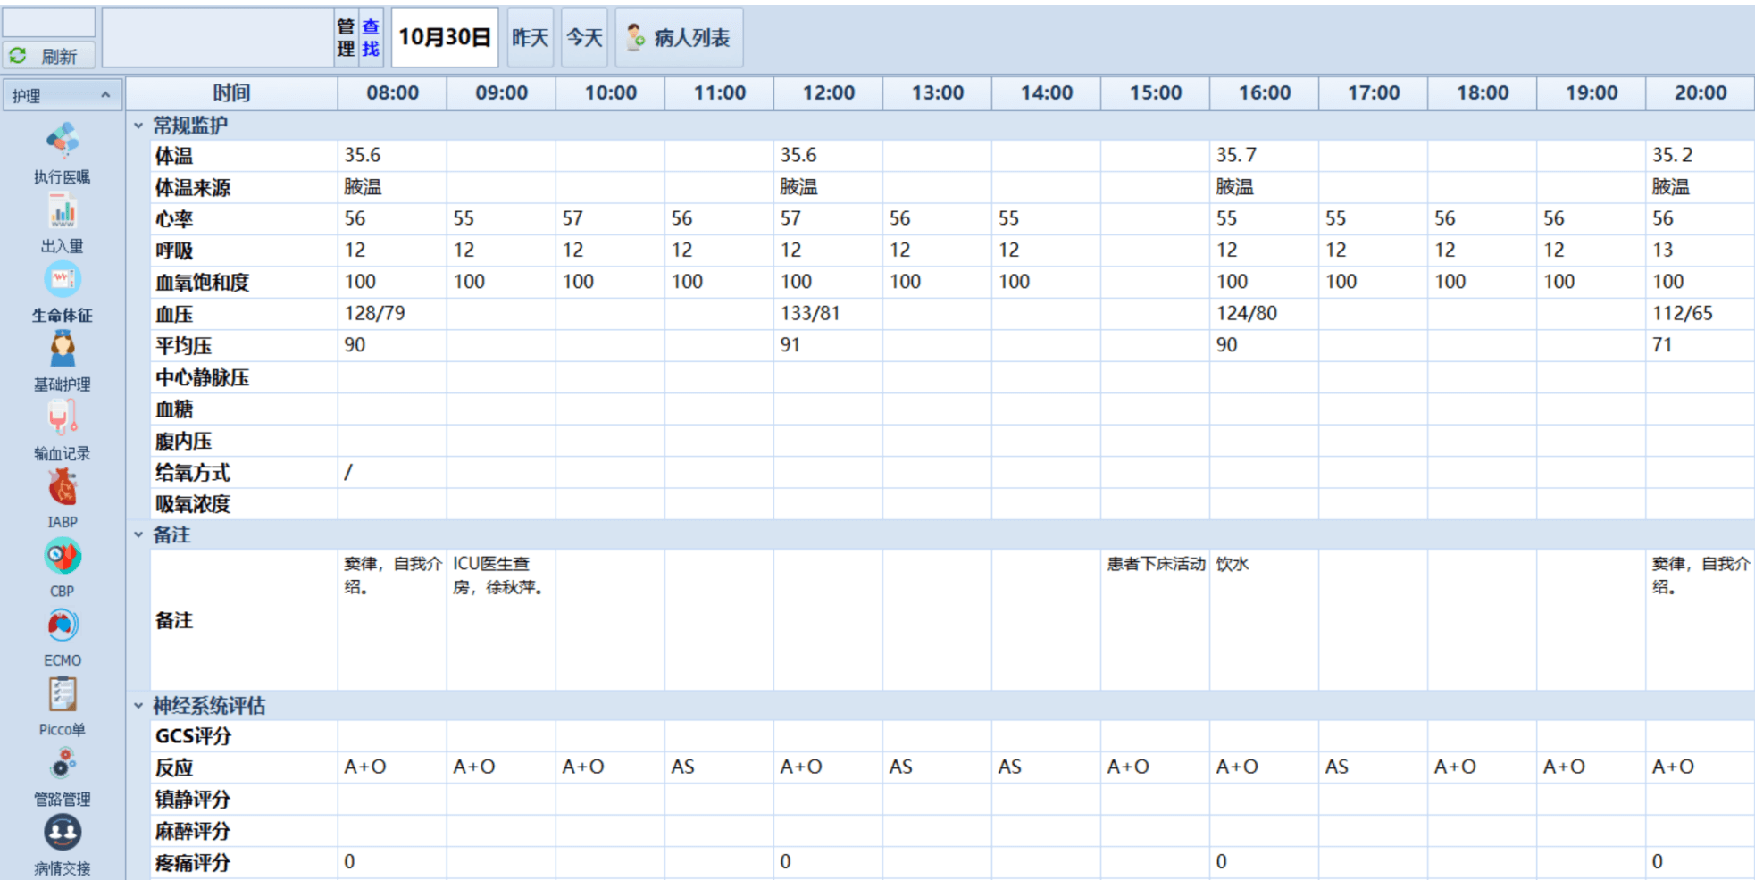1755x881 pixels.
Task: Open IABP heart icon
Action: point(62,487)
